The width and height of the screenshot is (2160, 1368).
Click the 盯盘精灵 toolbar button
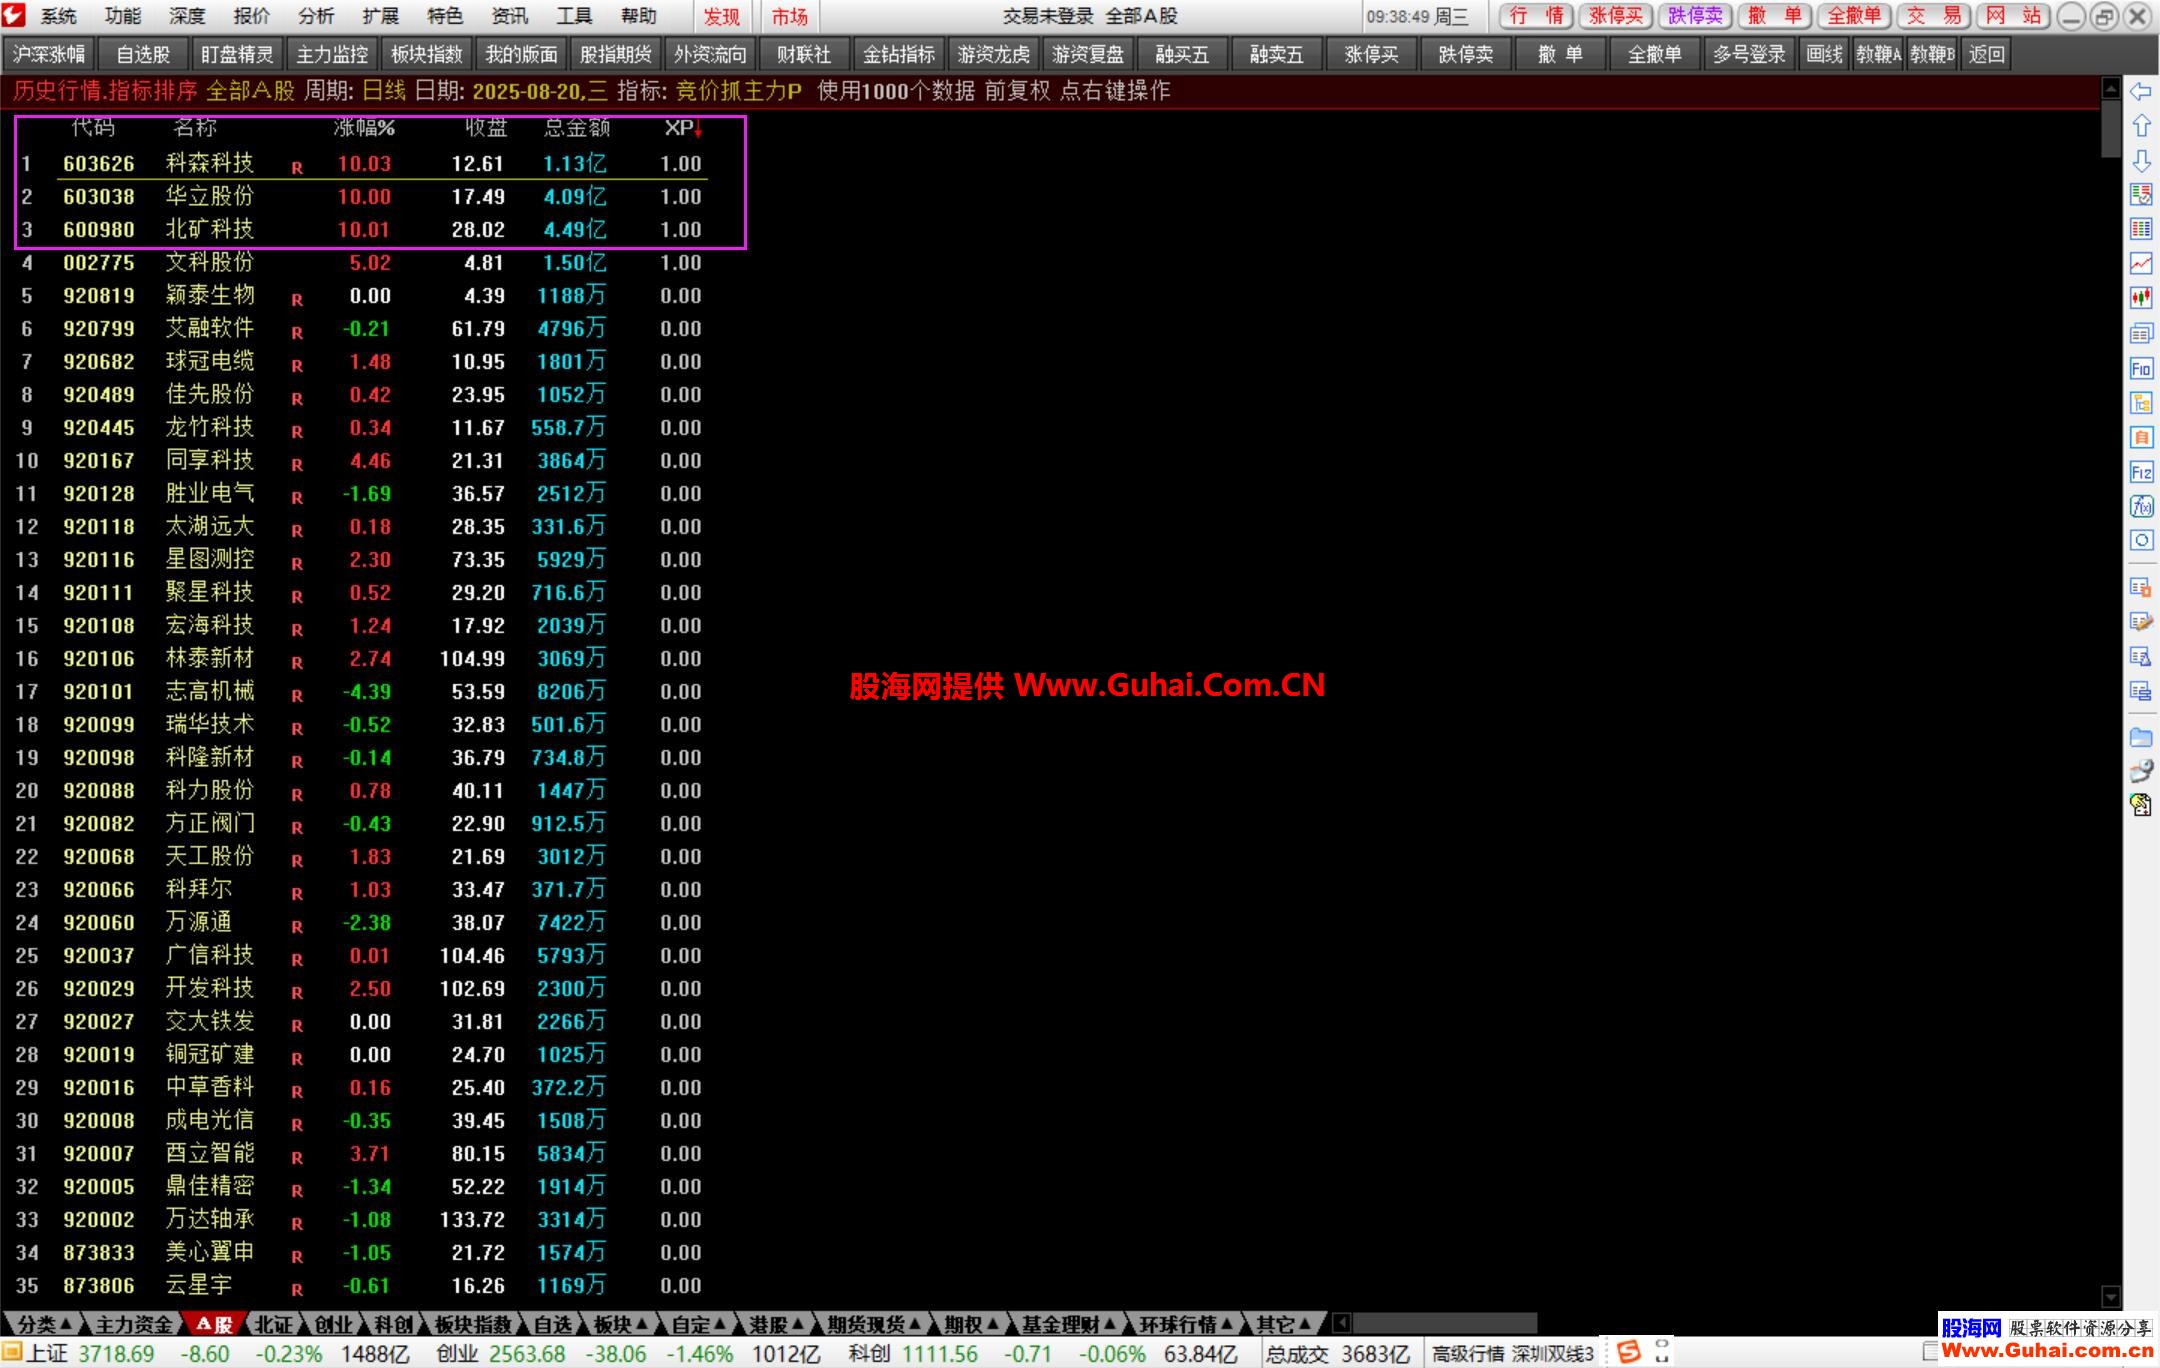[x=237, y=55]
